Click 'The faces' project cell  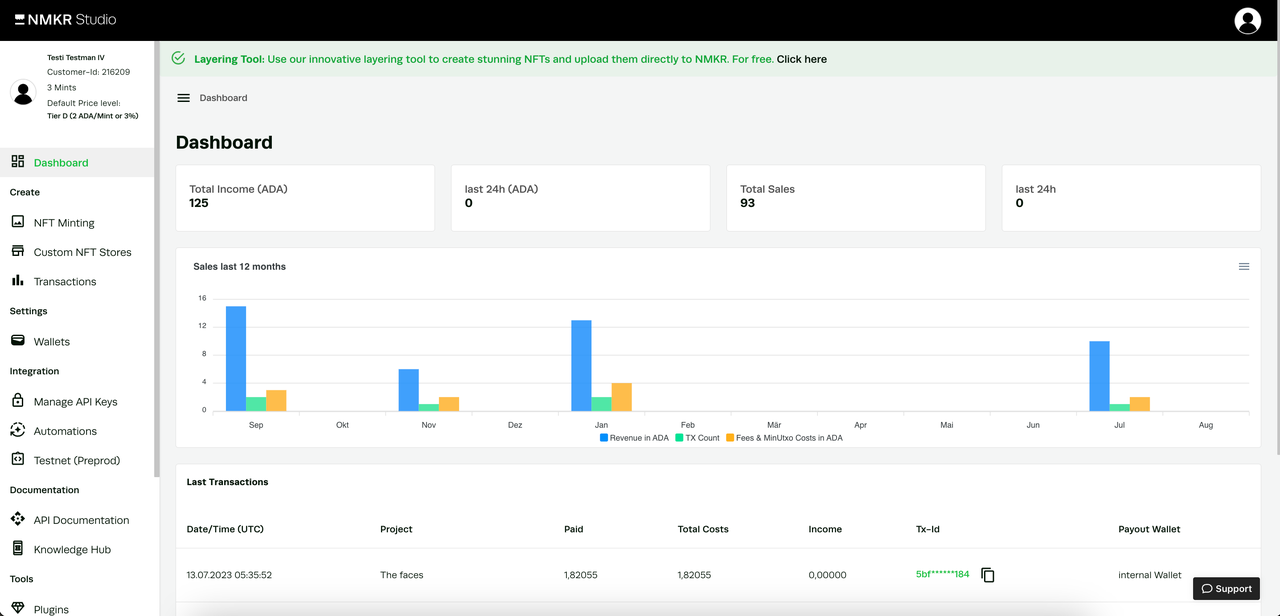click(402, 575)
